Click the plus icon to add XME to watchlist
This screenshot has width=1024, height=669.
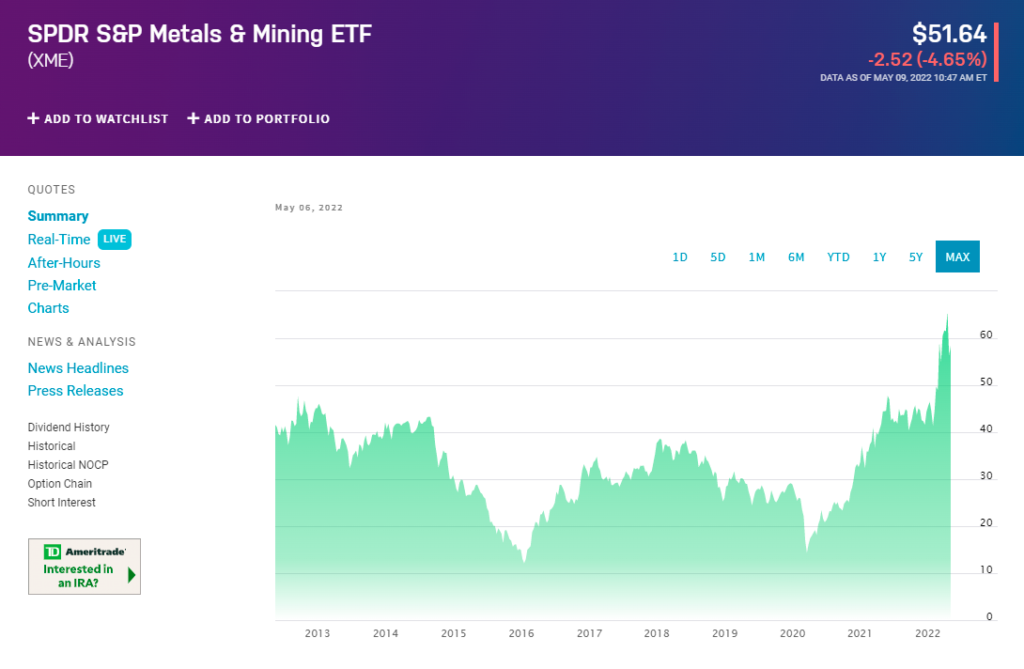35,118
